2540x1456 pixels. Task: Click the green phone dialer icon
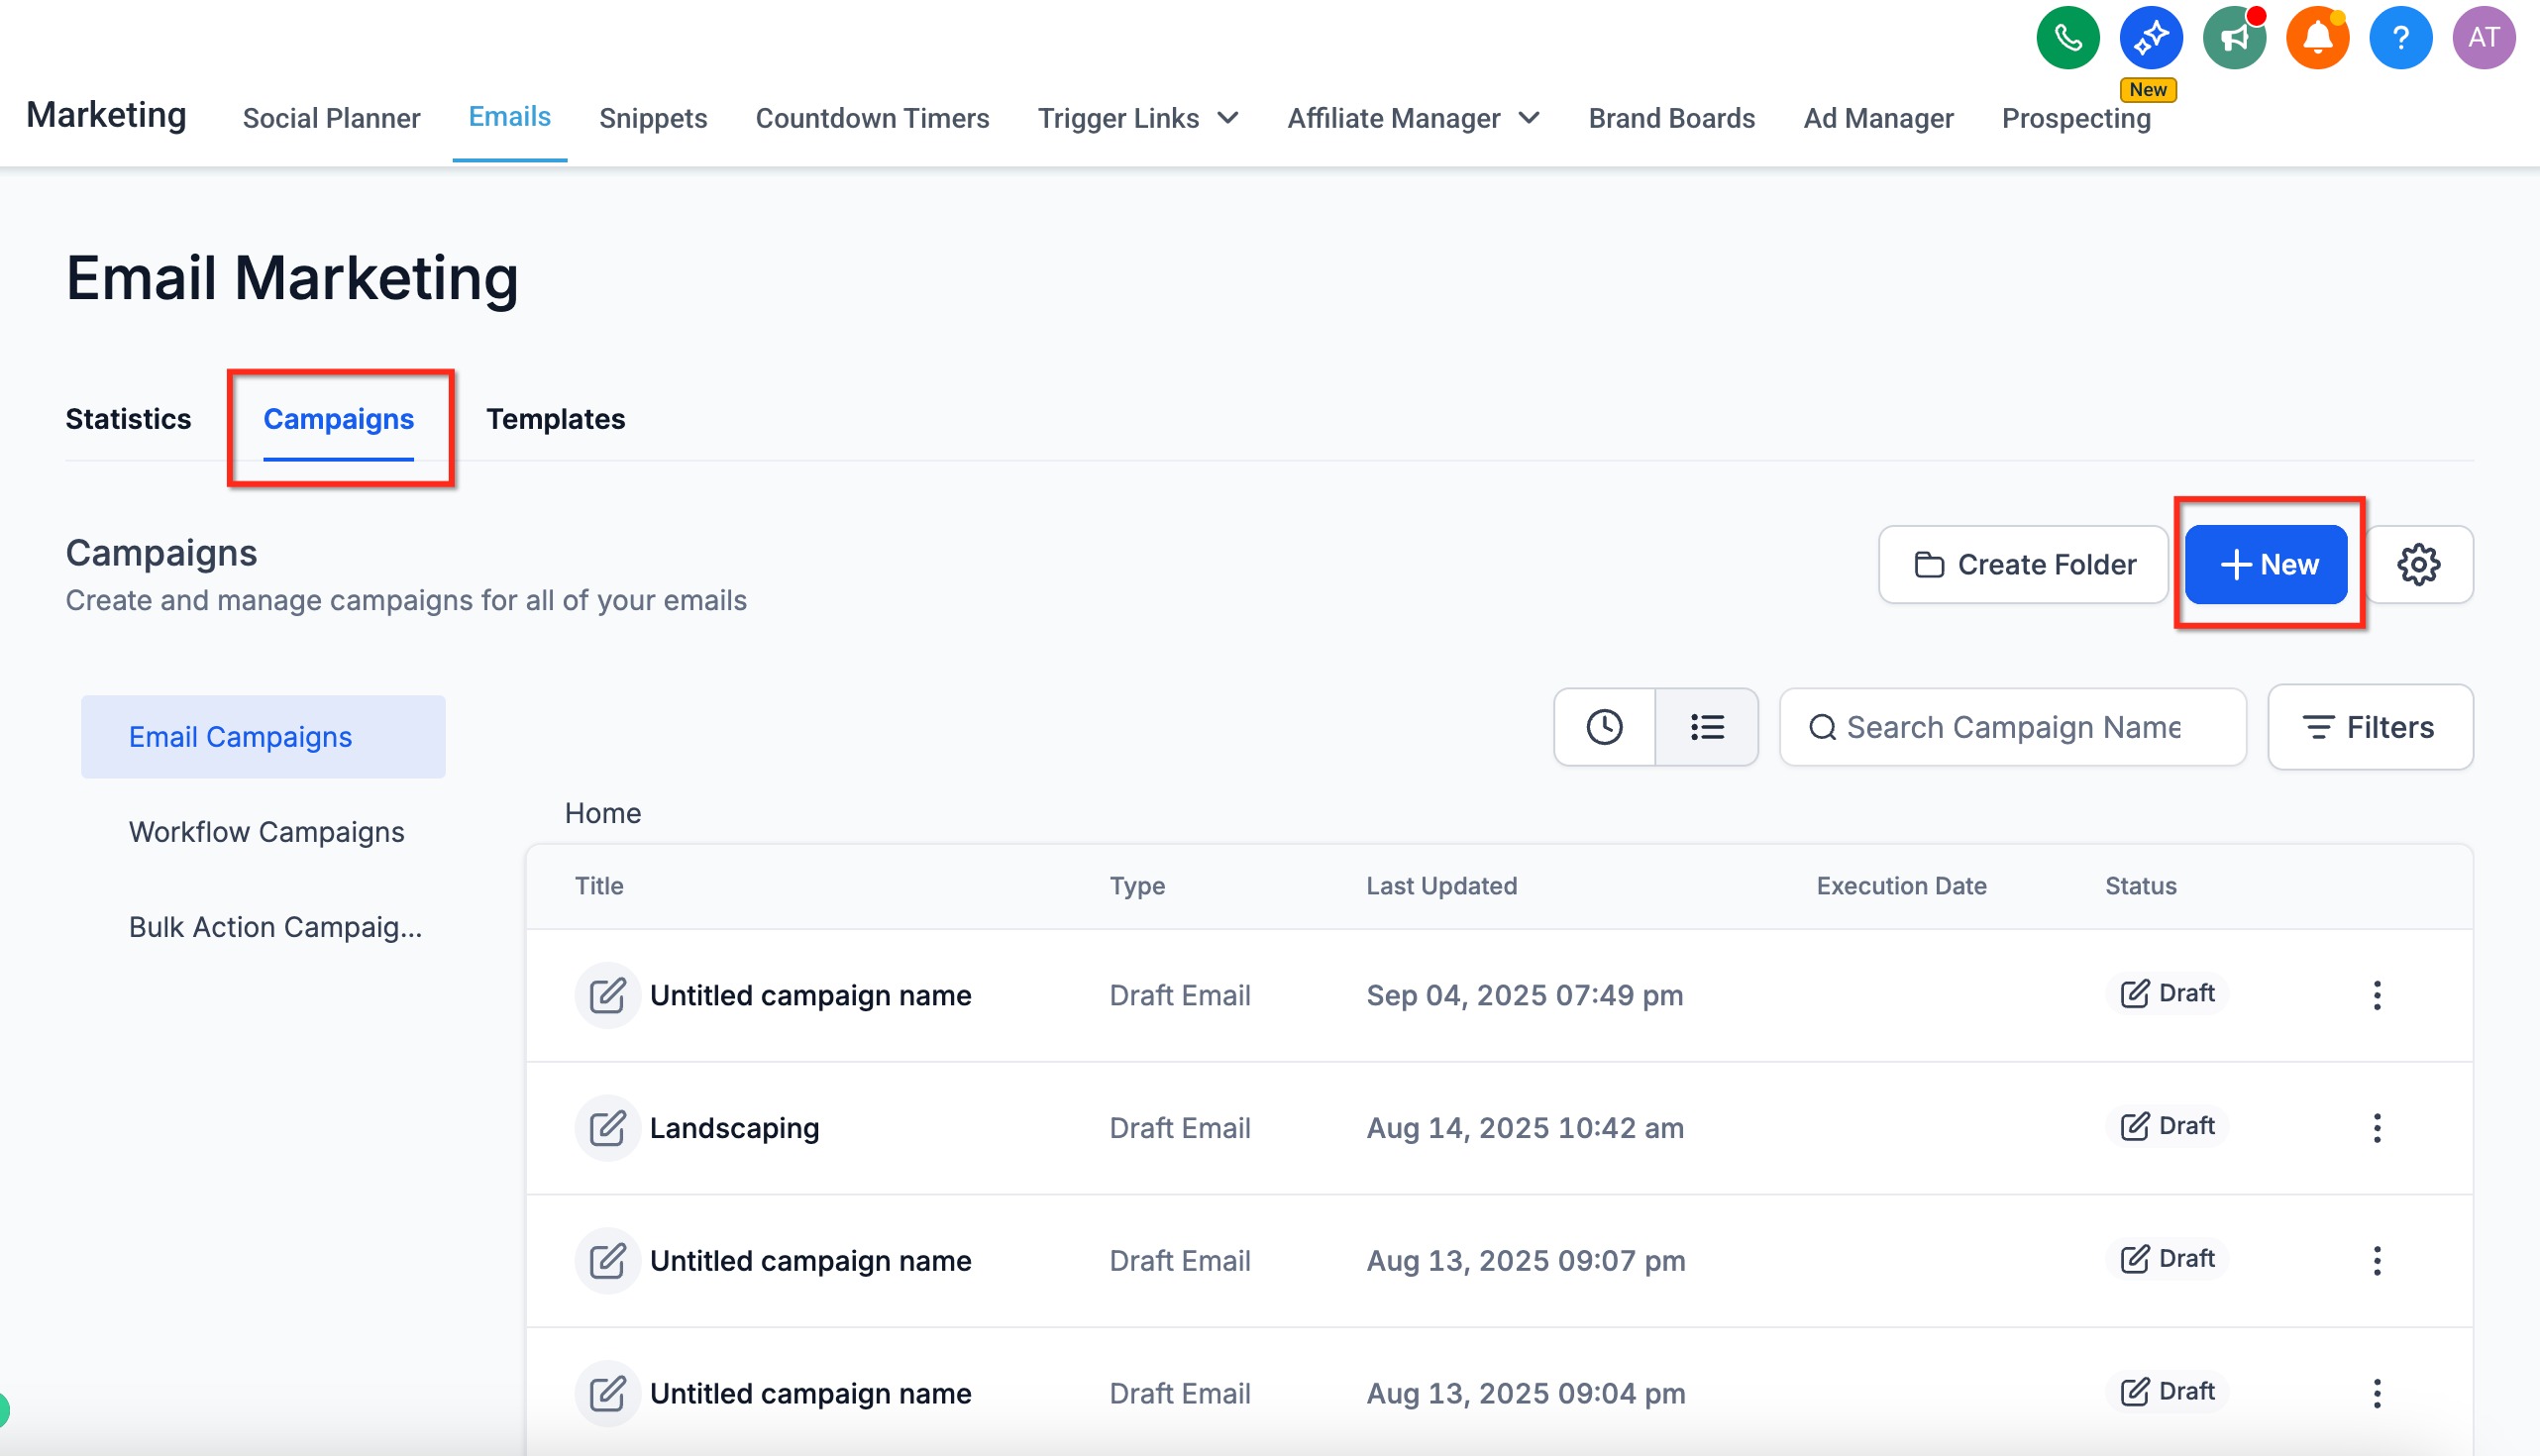[2067, 38]
